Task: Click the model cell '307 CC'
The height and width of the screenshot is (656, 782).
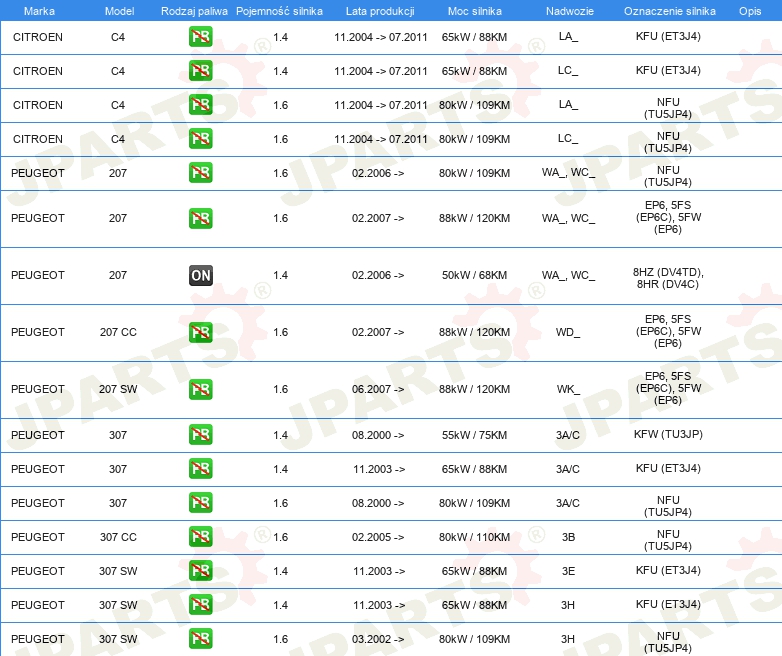Action: [x=118, y=537]
